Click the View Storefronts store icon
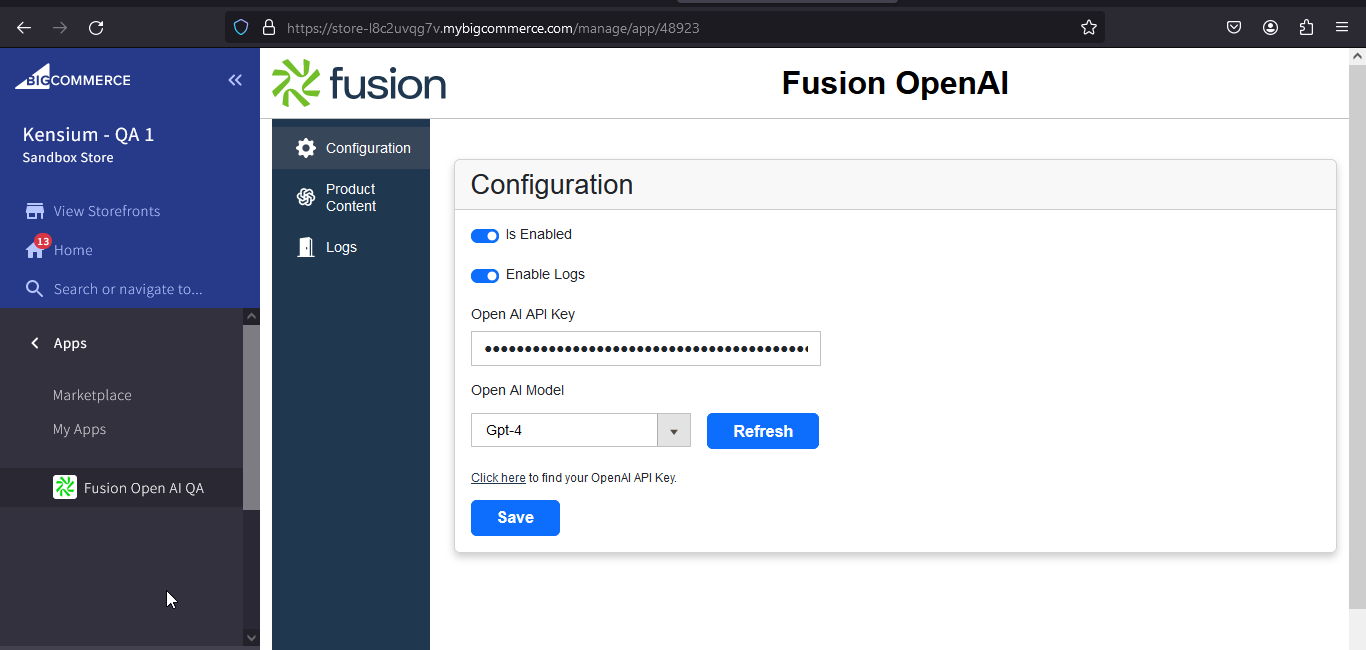Image resolution: width=1366 pixels, height=650 pixels. point(35,211)
